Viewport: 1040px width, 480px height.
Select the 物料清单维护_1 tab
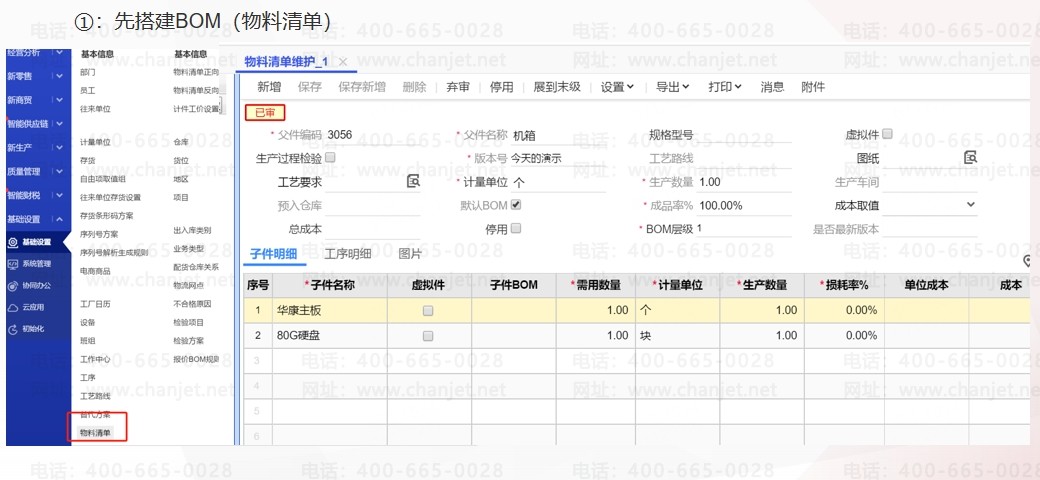pyautogui.click(x=287, y=62)
